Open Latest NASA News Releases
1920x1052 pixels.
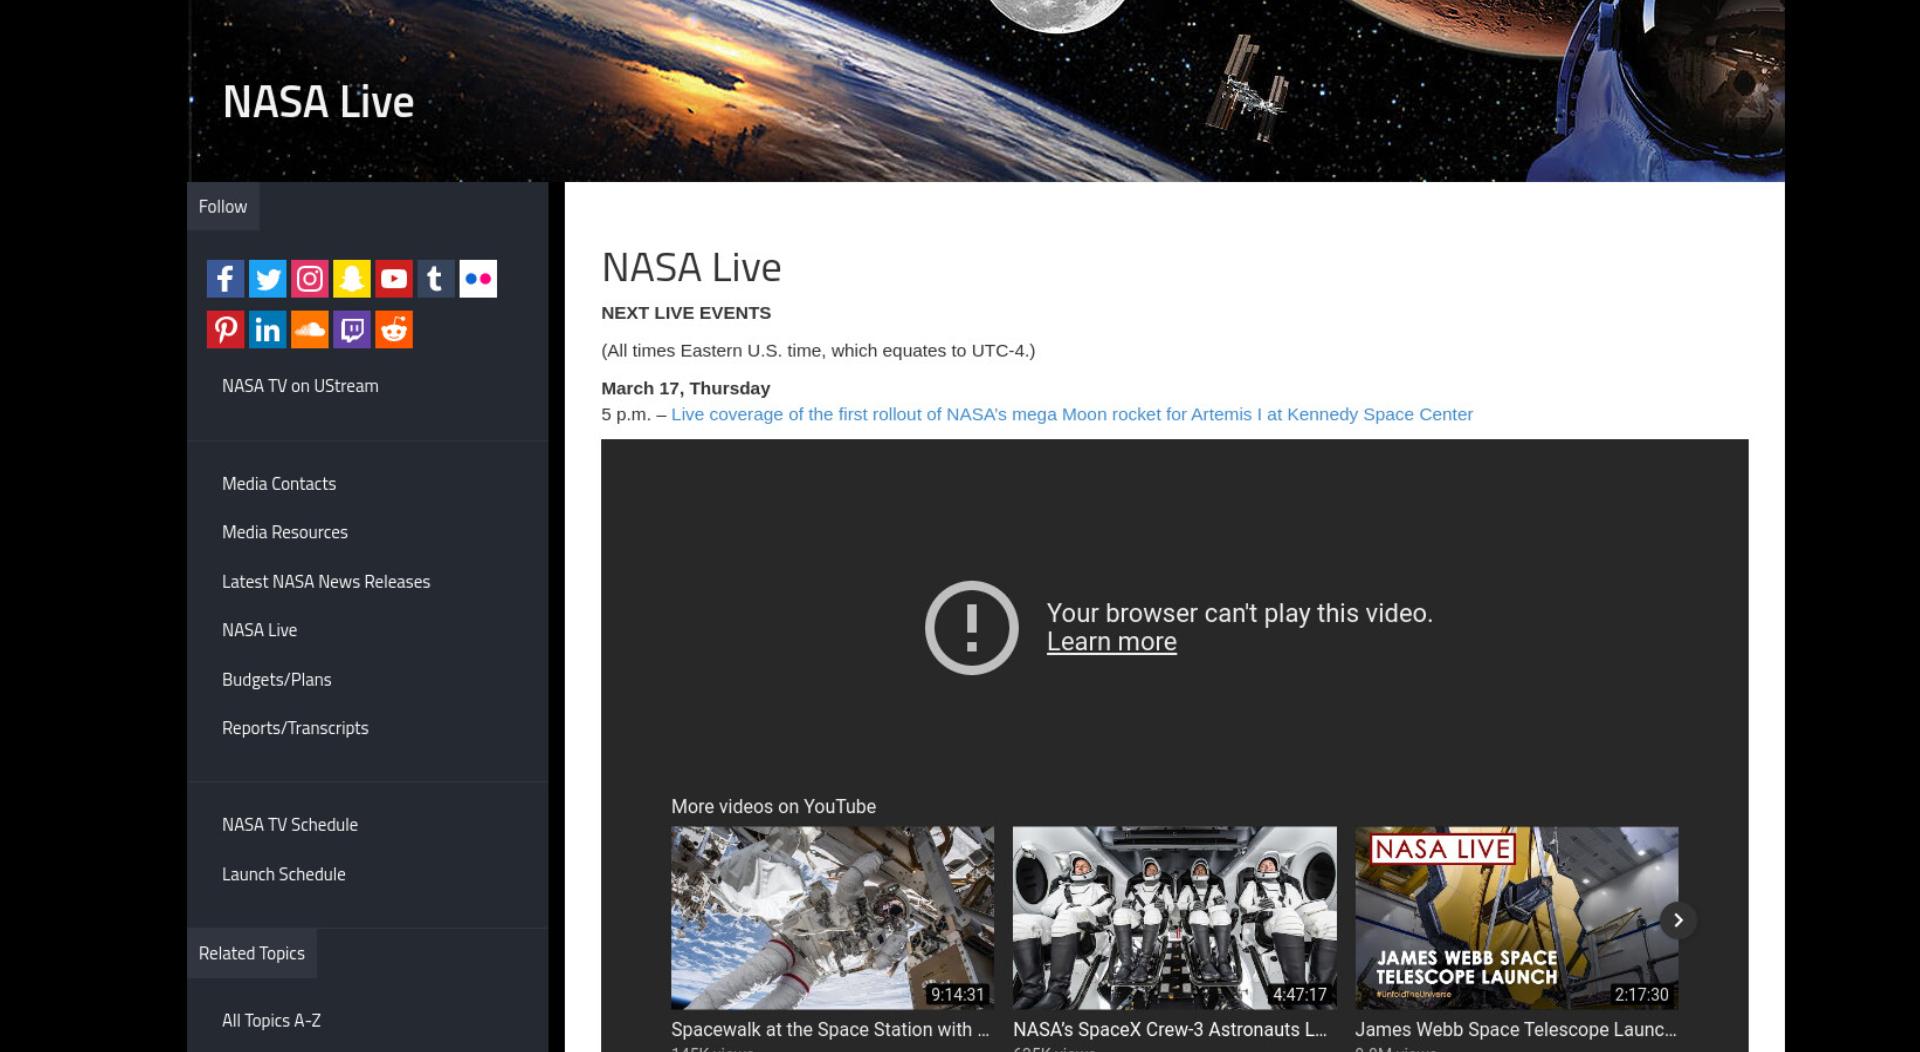point(326,581)
